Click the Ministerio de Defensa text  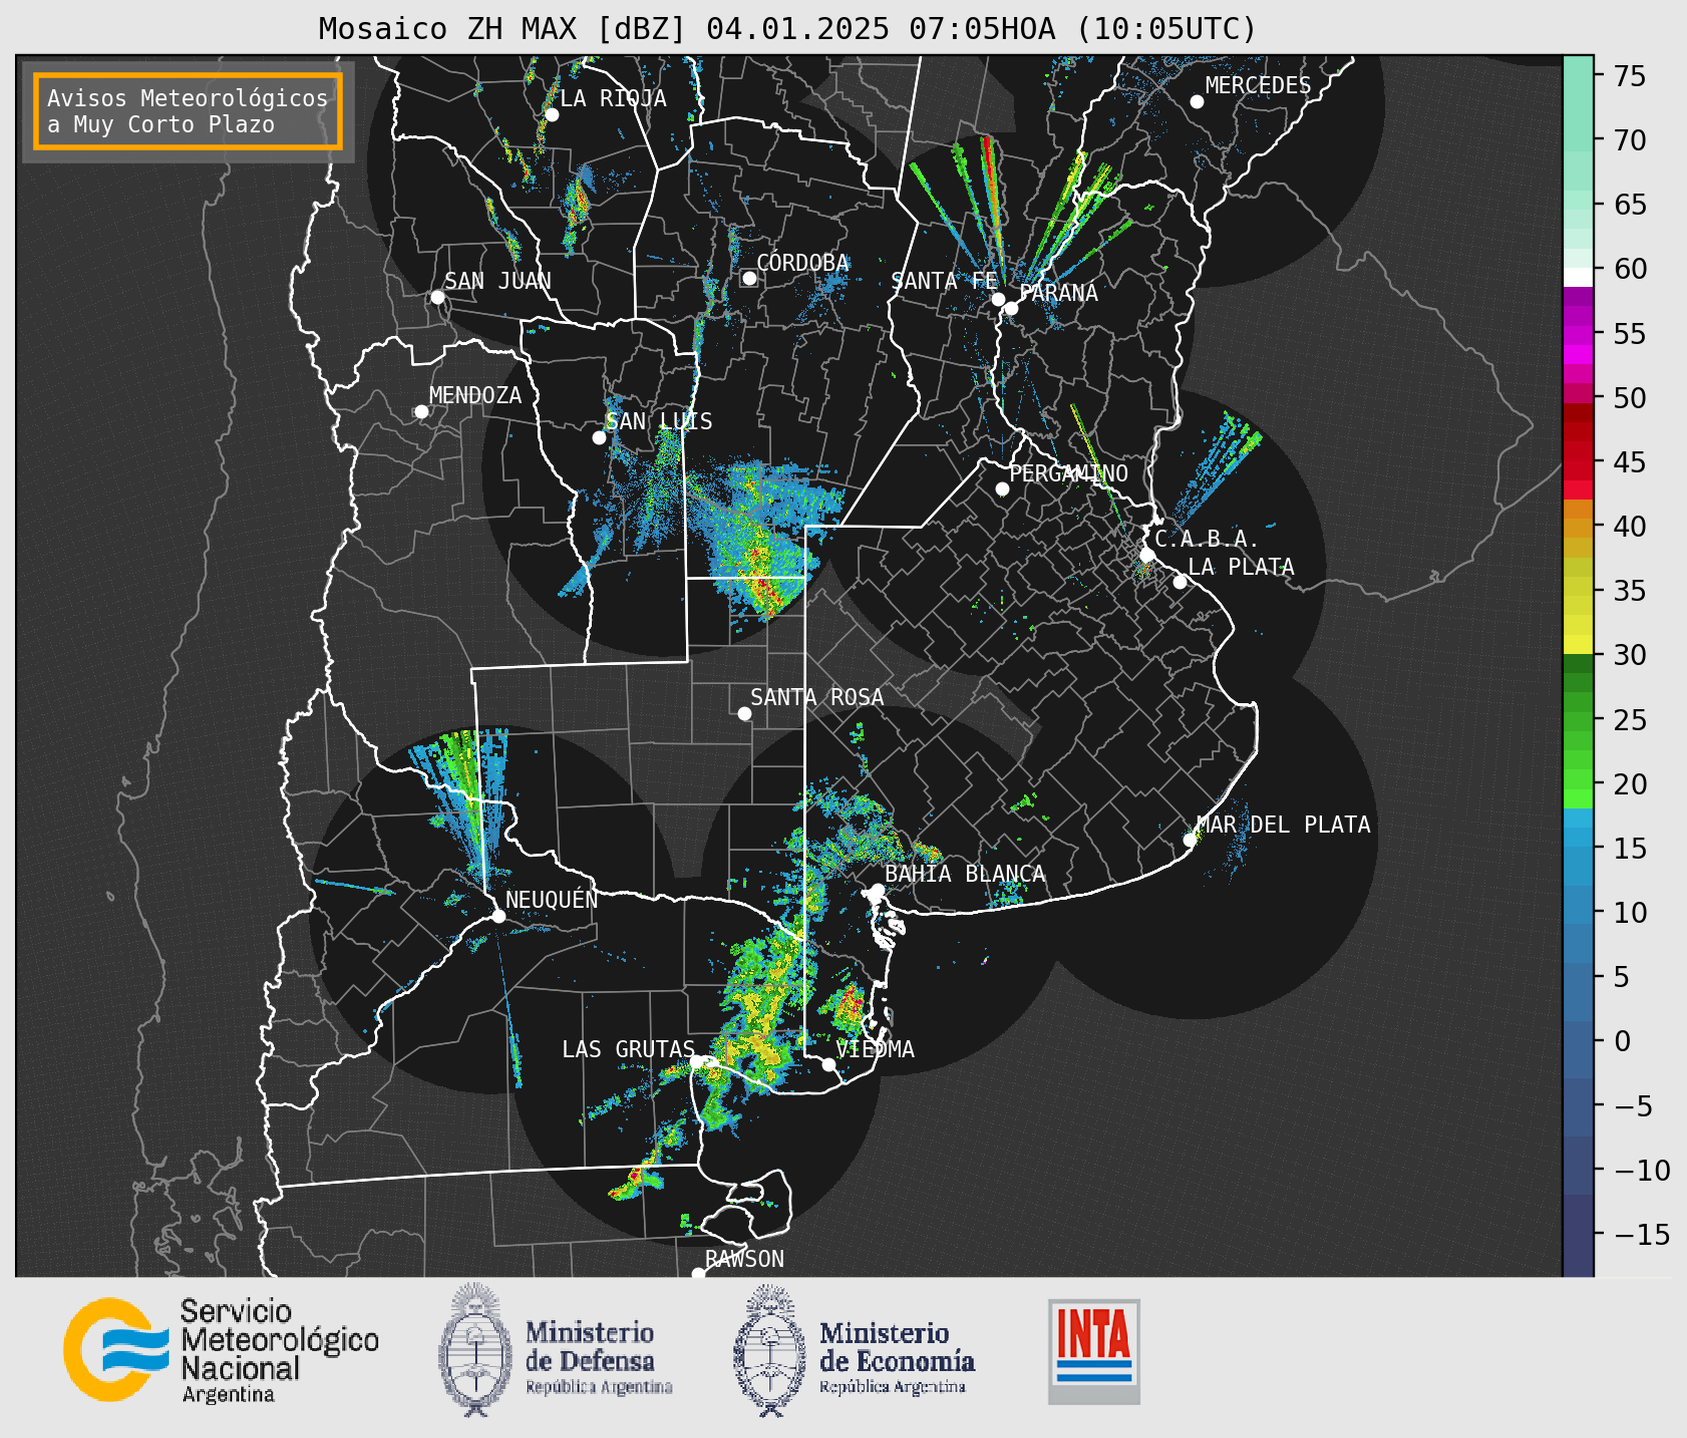tap(598, 1357)
